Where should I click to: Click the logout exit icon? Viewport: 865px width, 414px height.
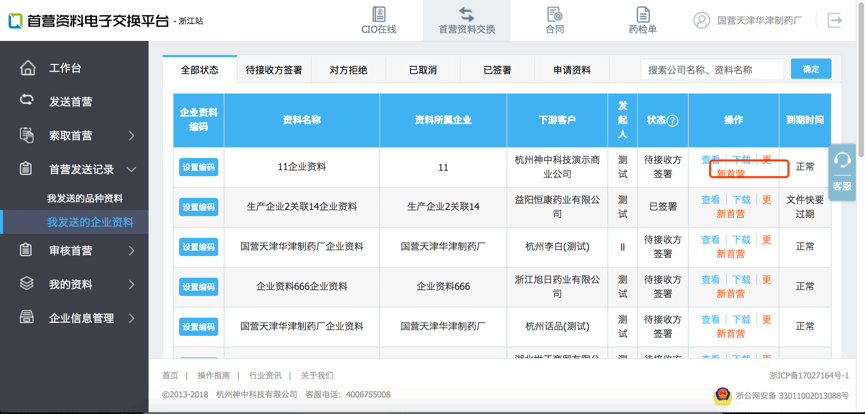click(x=835, y=20)
